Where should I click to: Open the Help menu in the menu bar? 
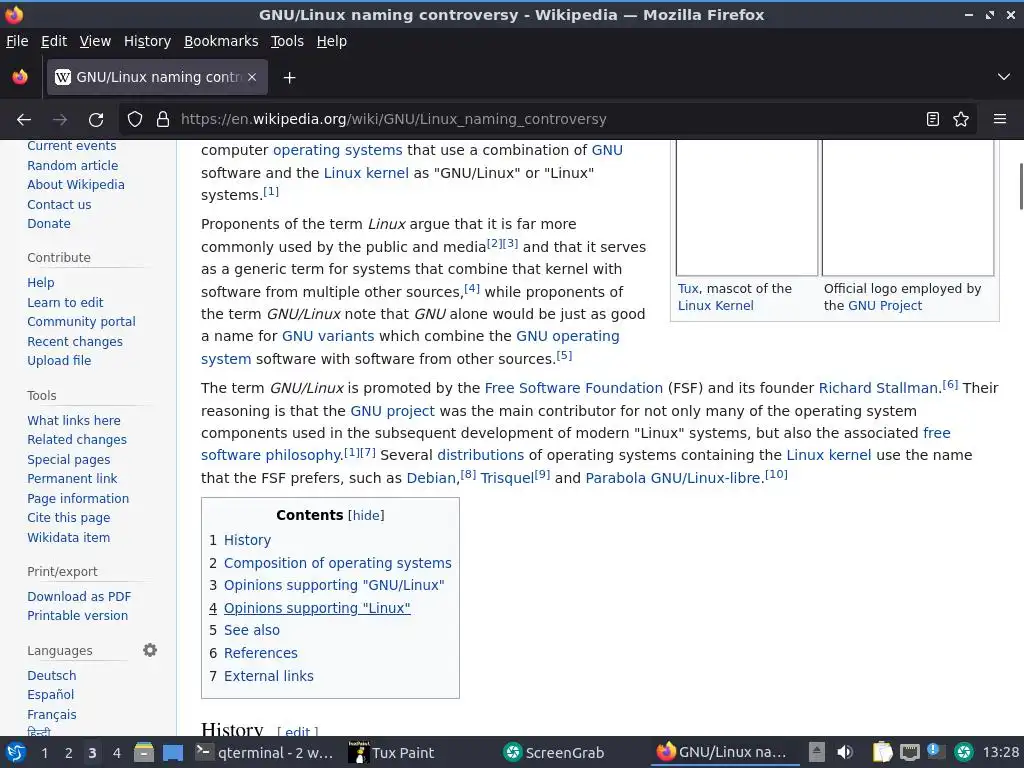coord(332,41)
